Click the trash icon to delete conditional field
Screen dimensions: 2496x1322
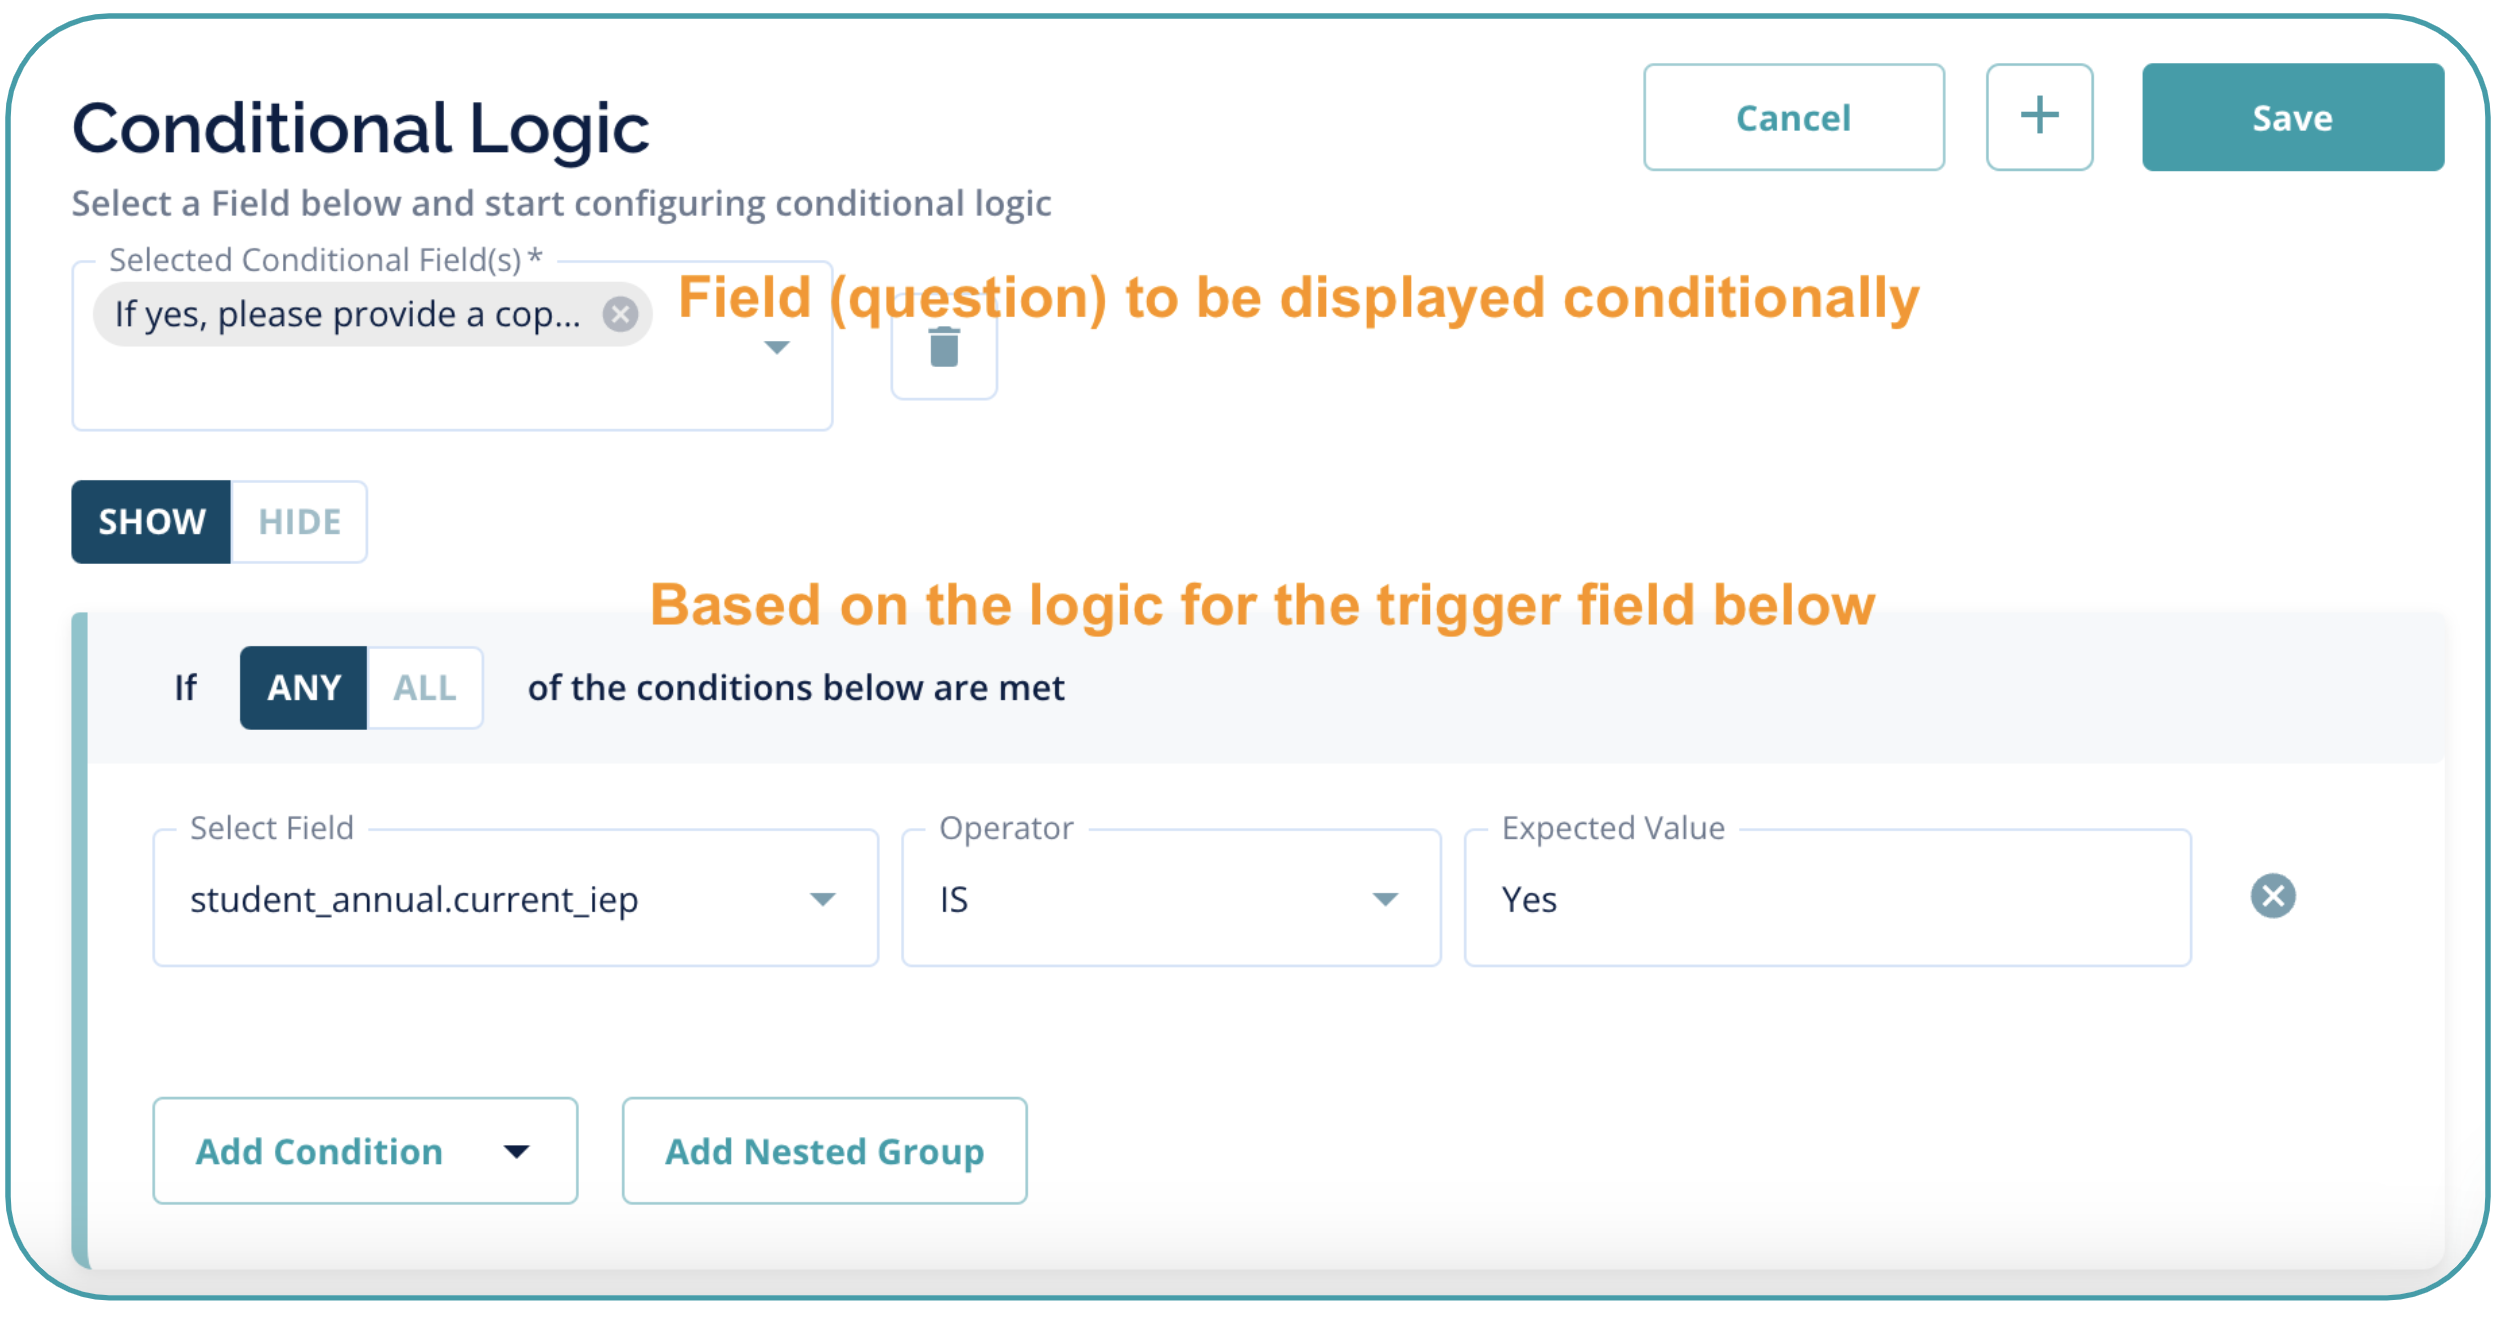click(x=943, y=348)
